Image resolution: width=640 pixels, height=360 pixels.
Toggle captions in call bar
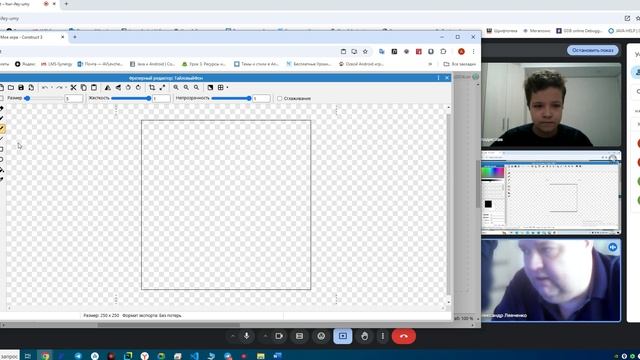point(300,336)
